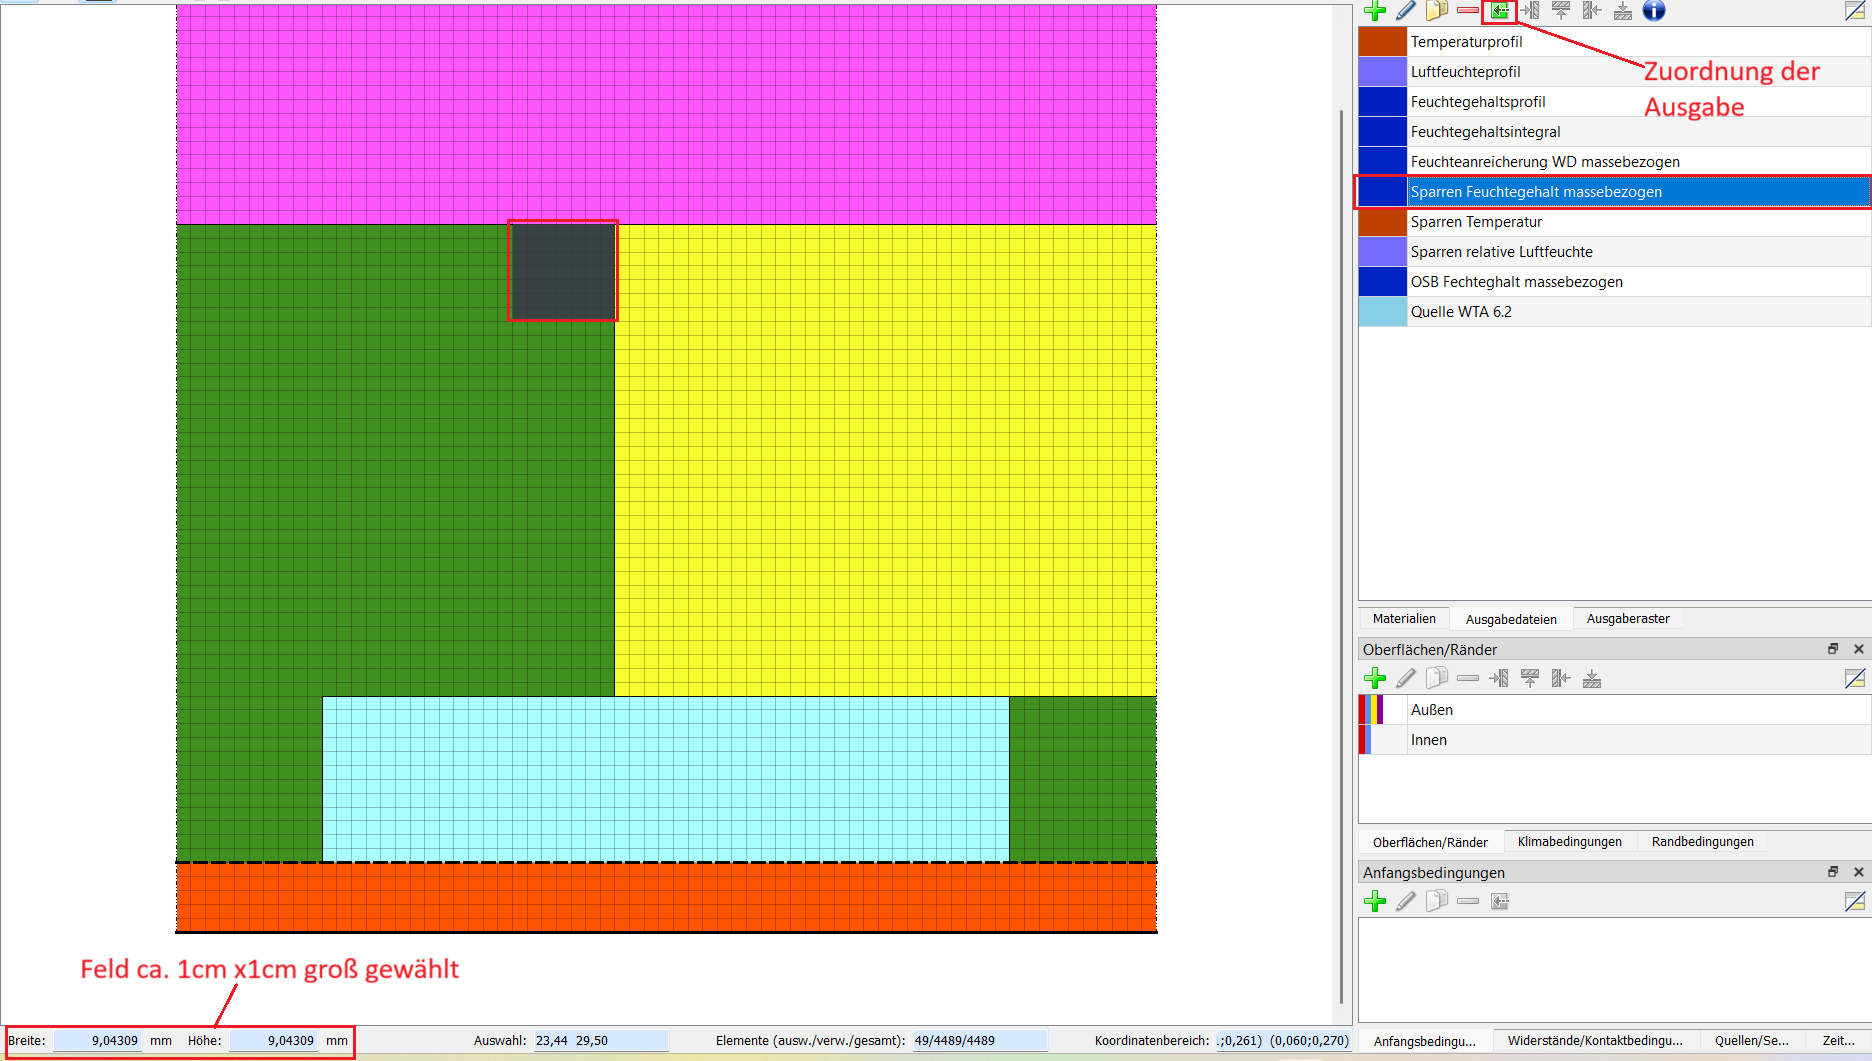Click the vertical scrollbar of the grid view
Viewport: 1872px width, 1061px height.
click(1341, 555)
